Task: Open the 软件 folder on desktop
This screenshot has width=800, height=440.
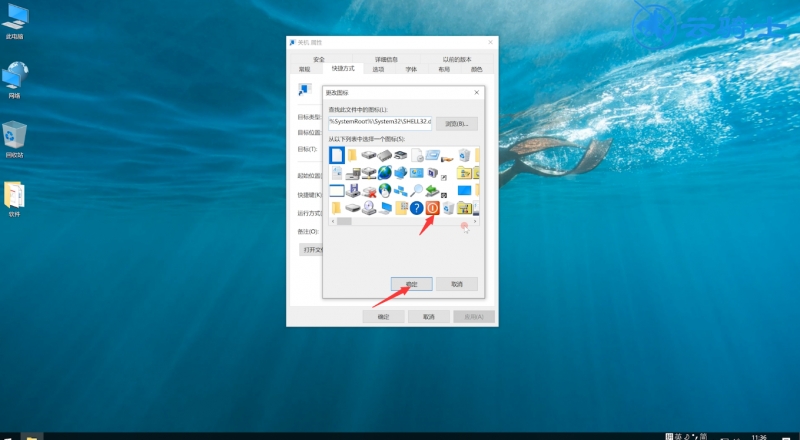Action: (14, 200)
